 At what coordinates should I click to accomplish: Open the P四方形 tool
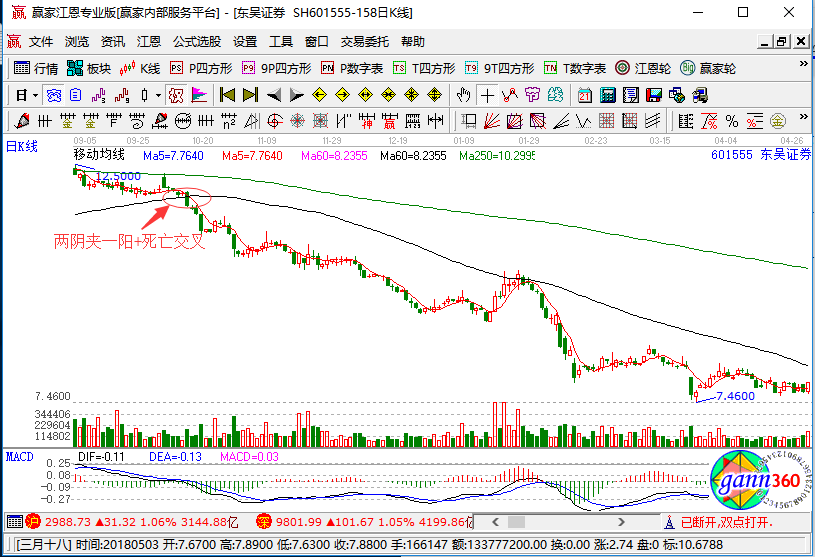[x=201, y=68]
